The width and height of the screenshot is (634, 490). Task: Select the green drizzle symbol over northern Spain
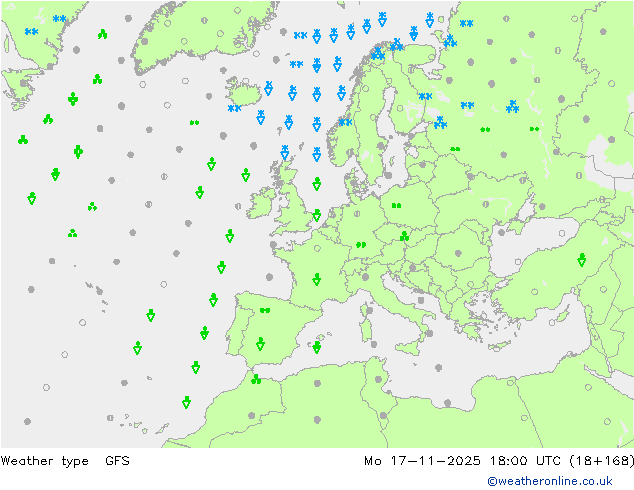tap(265, 310)
